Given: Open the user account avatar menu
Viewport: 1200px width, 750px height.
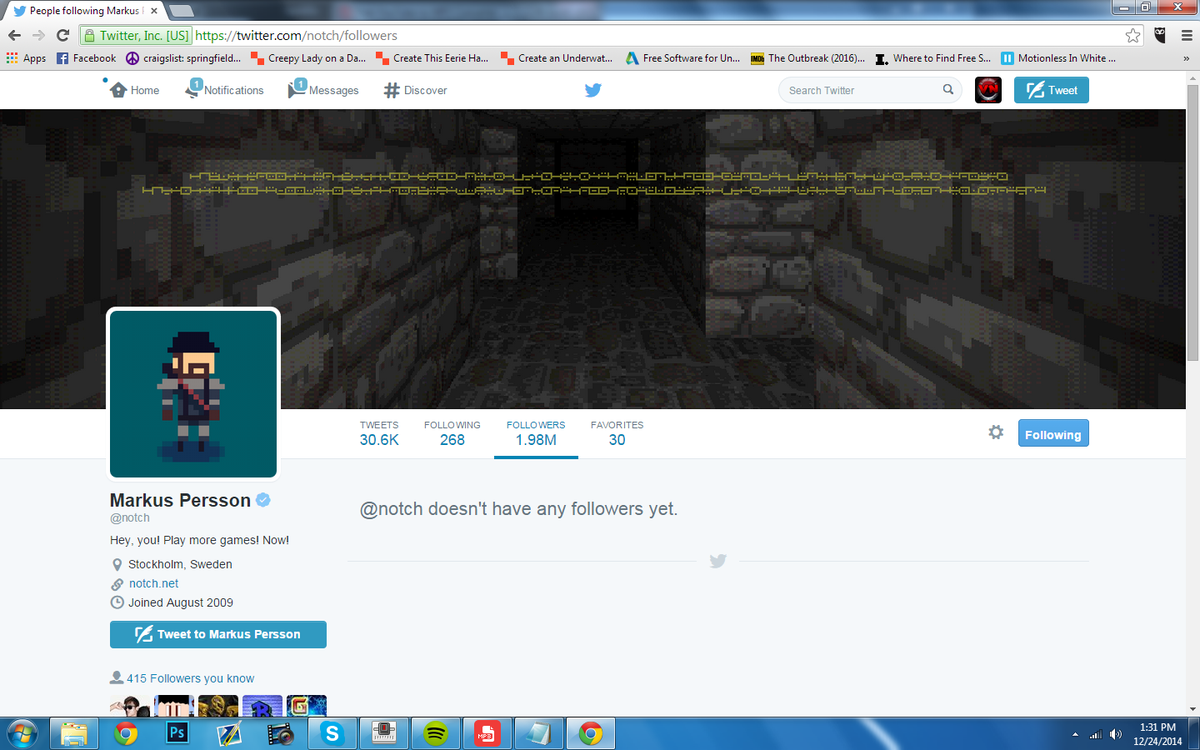Looking at the screenshot, I should 988,90.
